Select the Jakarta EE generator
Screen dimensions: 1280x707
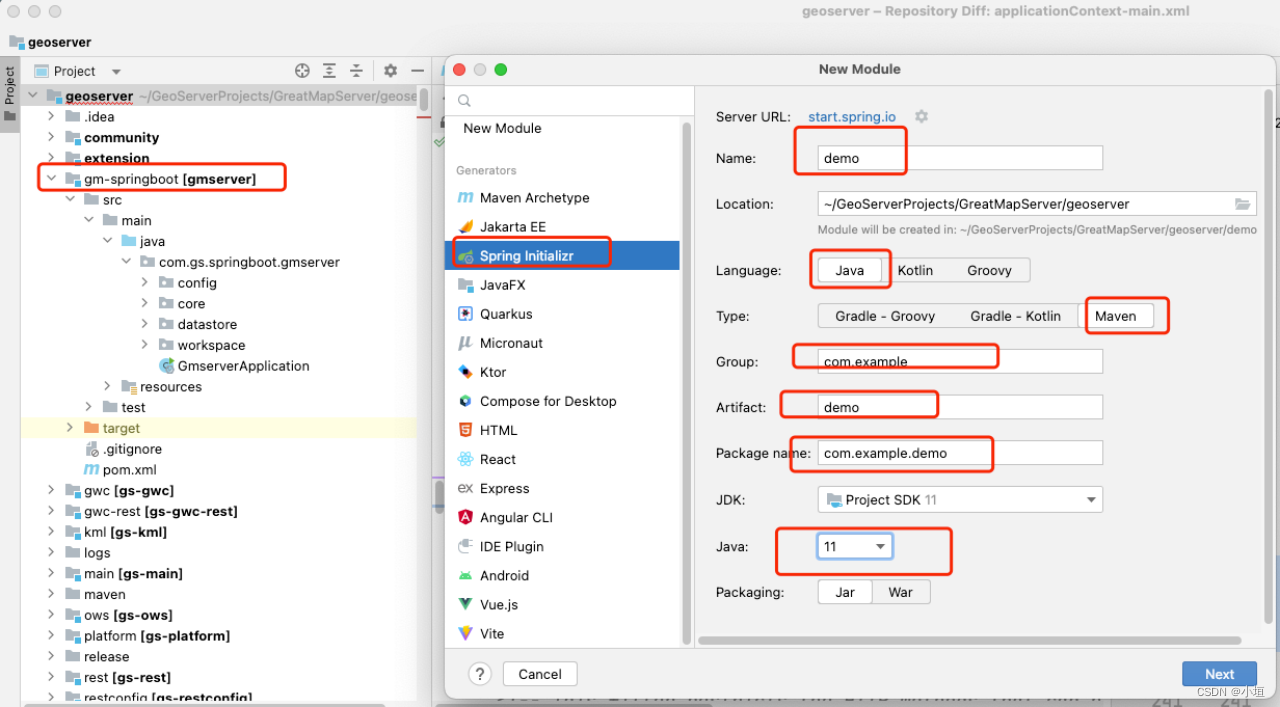pyautogui.click(x=562, y=227)
